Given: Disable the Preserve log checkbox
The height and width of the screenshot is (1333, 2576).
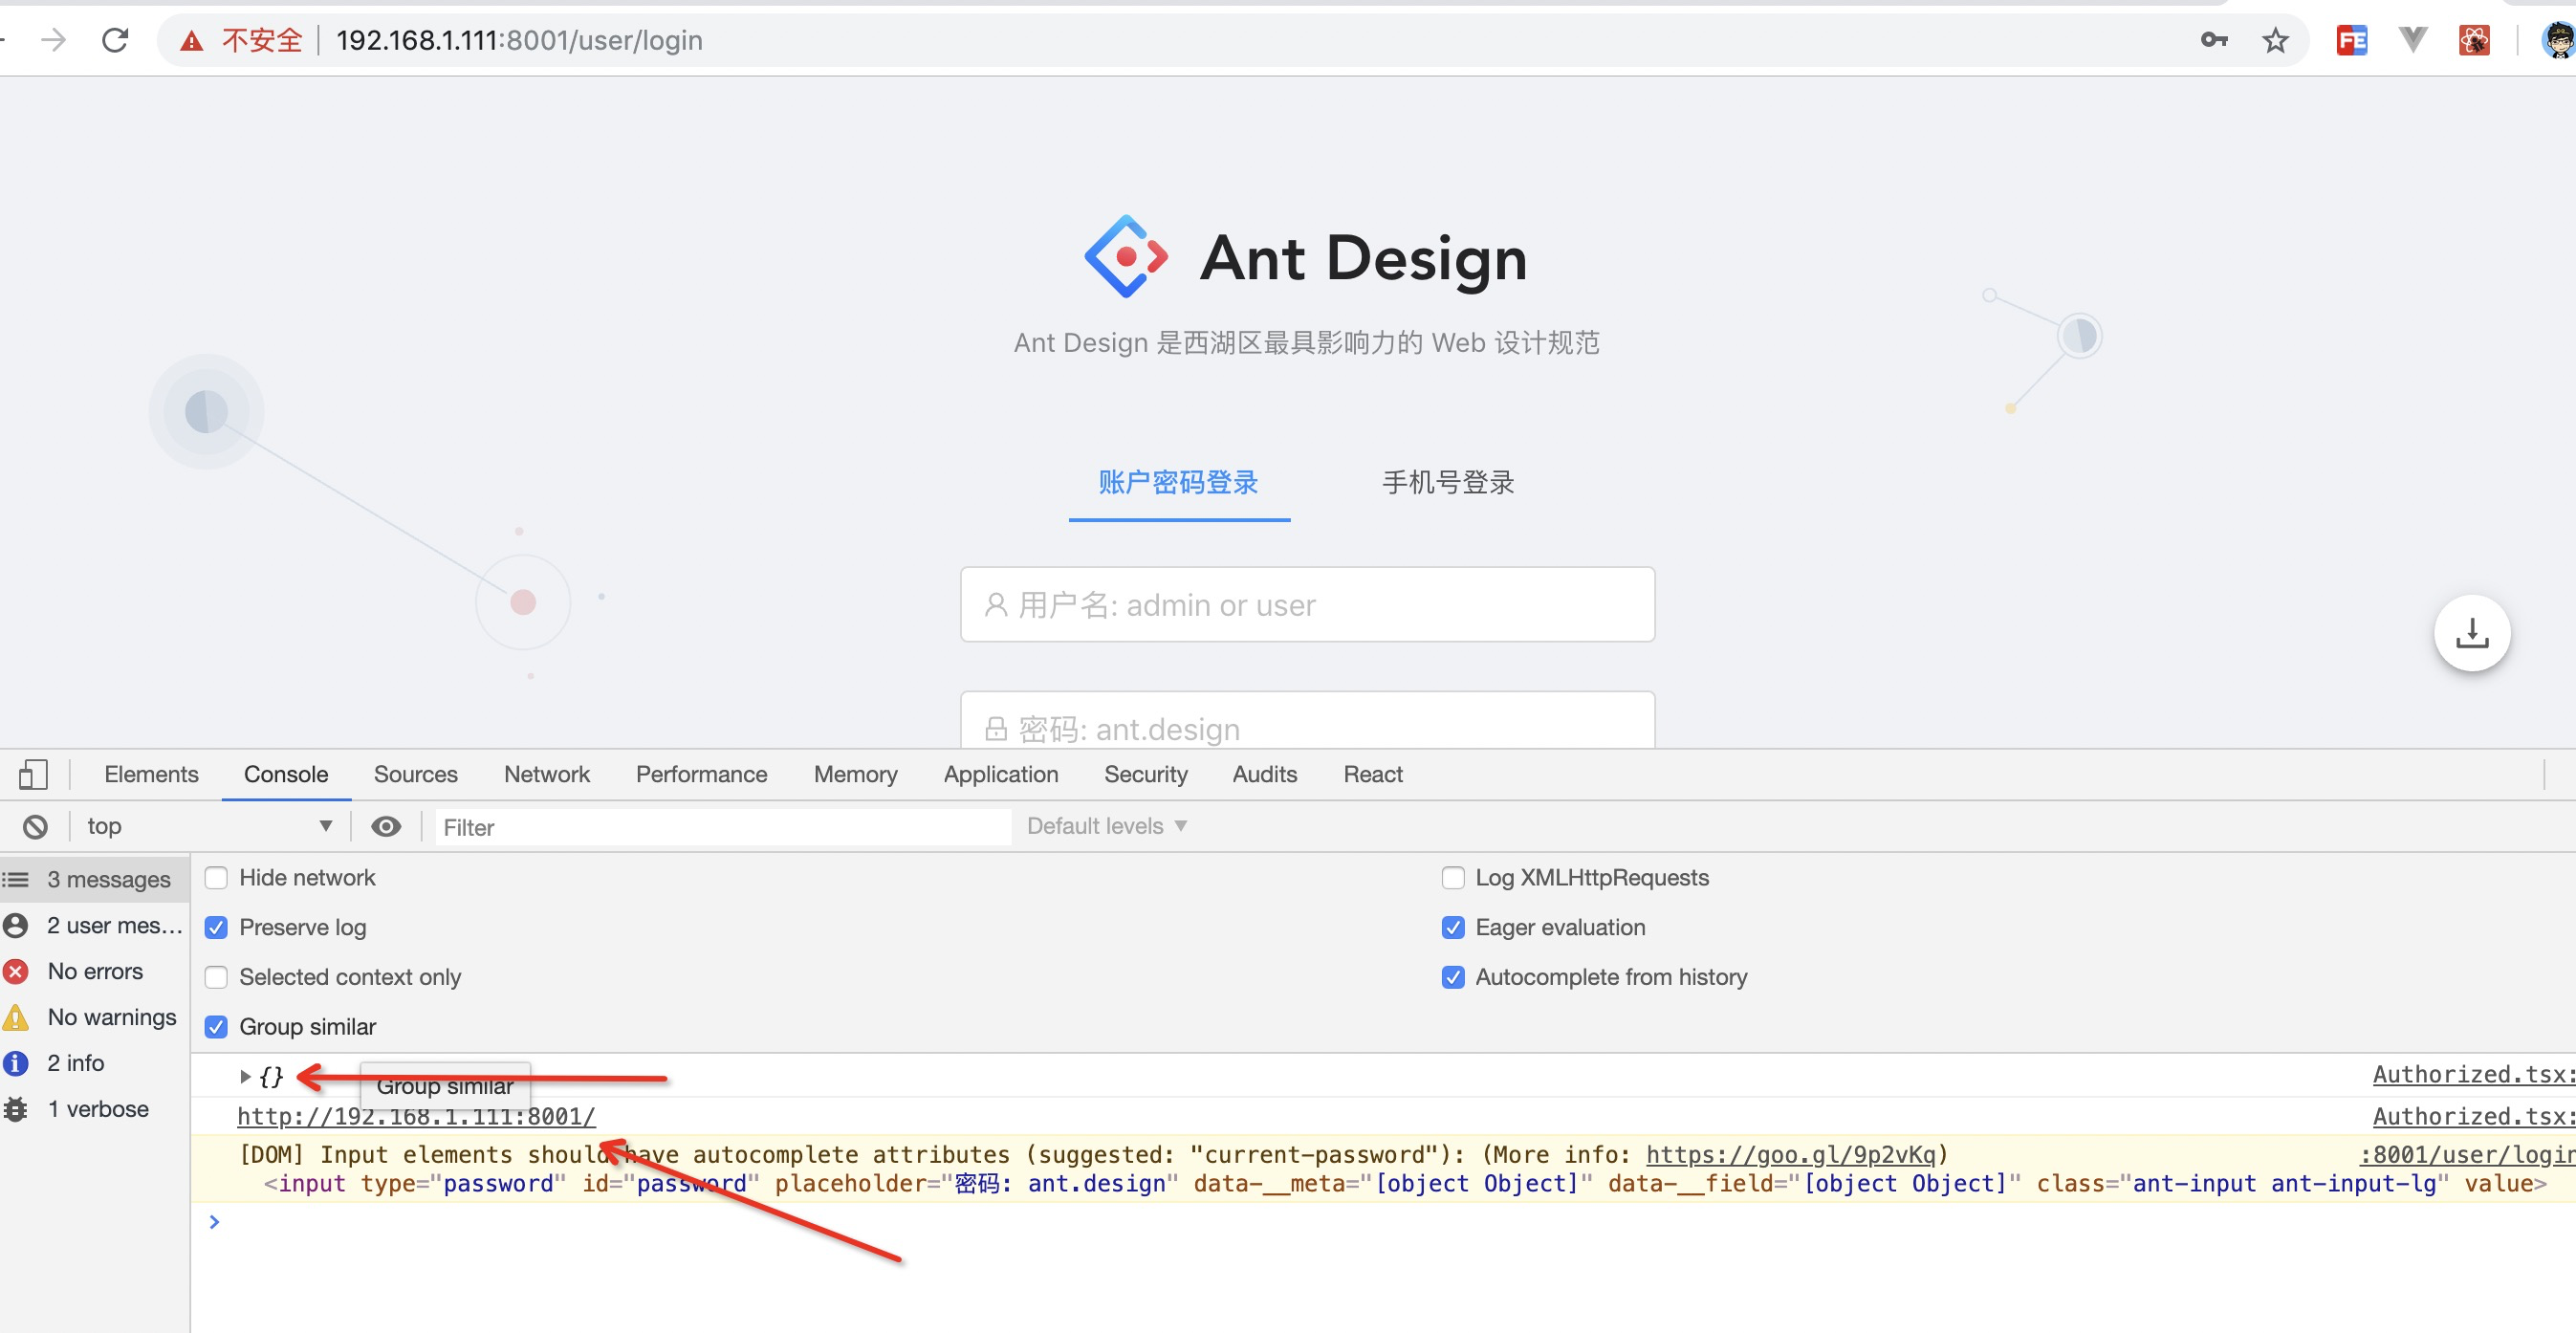Looking at the screenshot, I should coord(216,927).
